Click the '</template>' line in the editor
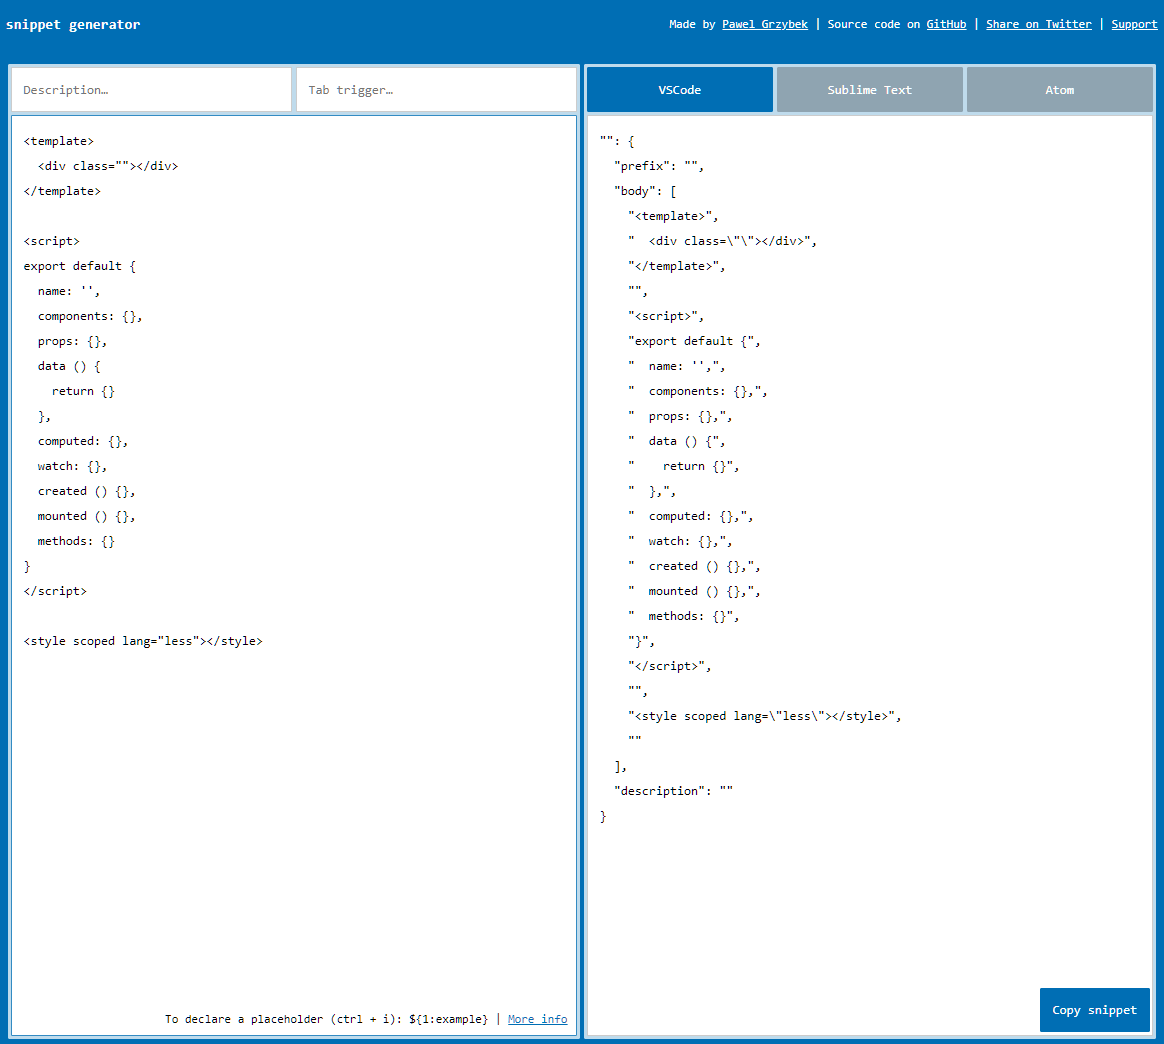 pyautogui.click(x=62, y=191)
